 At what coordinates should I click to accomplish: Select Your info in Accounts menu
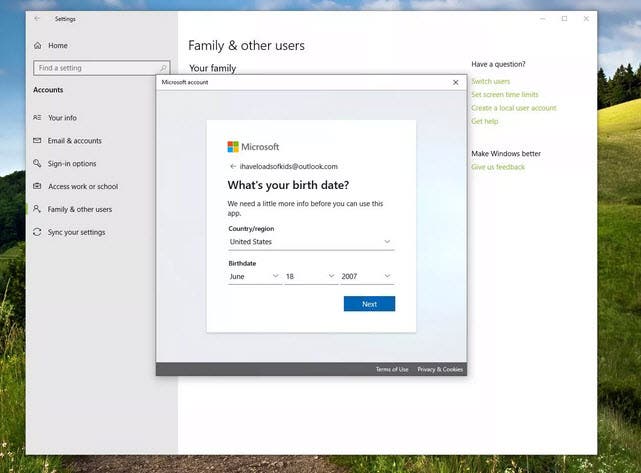coord(62,118)
